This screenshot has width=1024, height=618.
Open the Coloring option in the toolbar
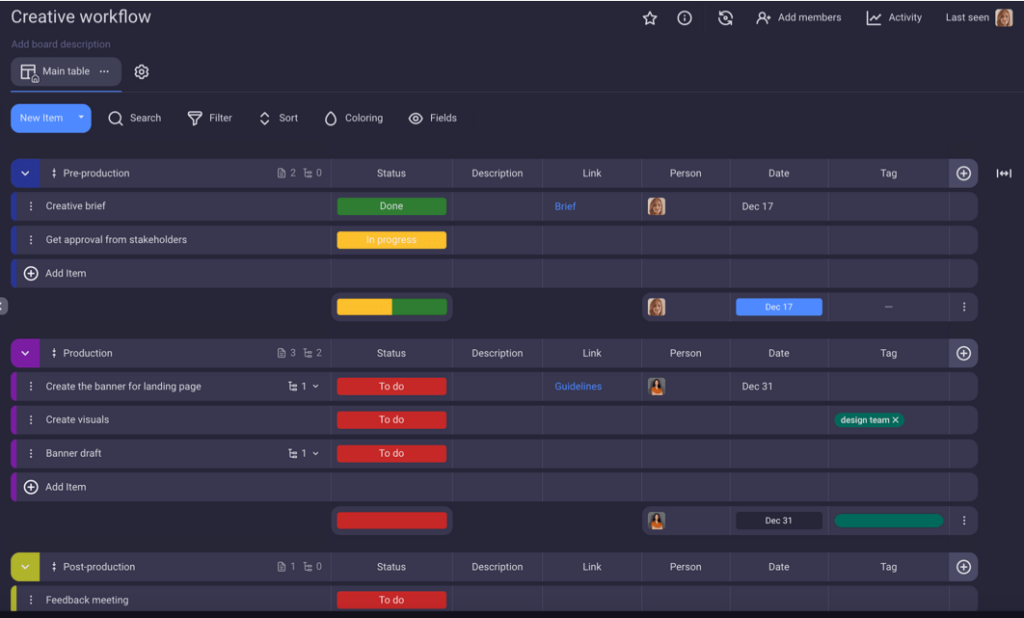tap(353, 118)
